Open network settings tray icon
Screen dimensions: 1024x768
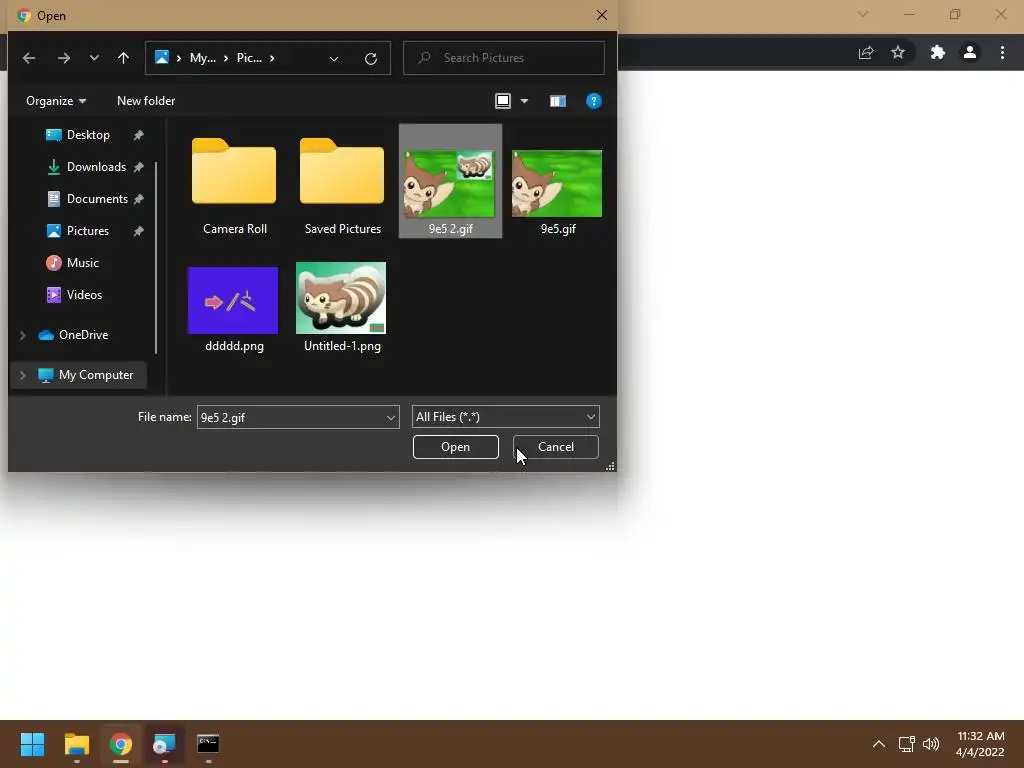coord(906,744)
